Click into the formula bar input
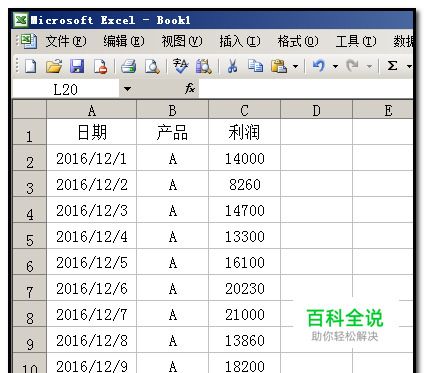The height and width of the screenshot is (373, 424). pyautogui.click(x=306, y=89)
